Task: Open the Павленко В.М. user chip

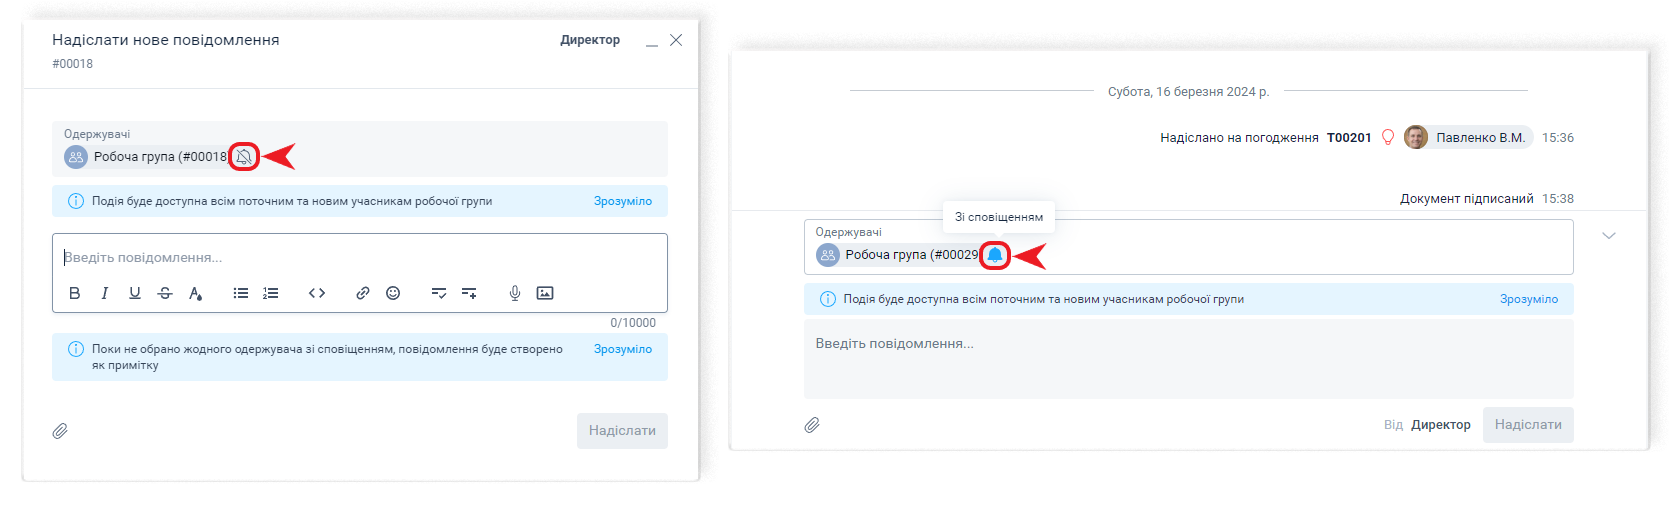Action: [1468, 138]
